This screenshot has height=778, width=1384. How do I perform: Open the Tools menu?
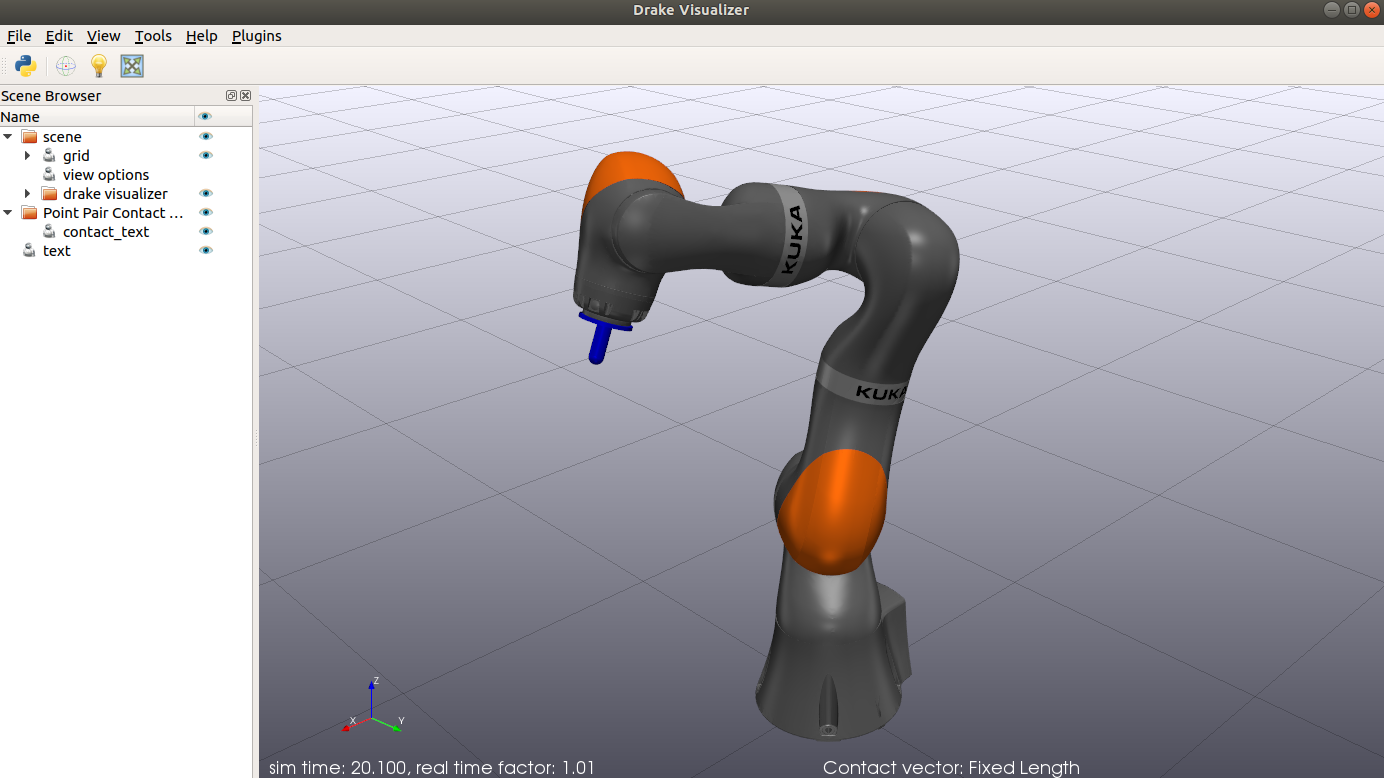coord(153,36)
